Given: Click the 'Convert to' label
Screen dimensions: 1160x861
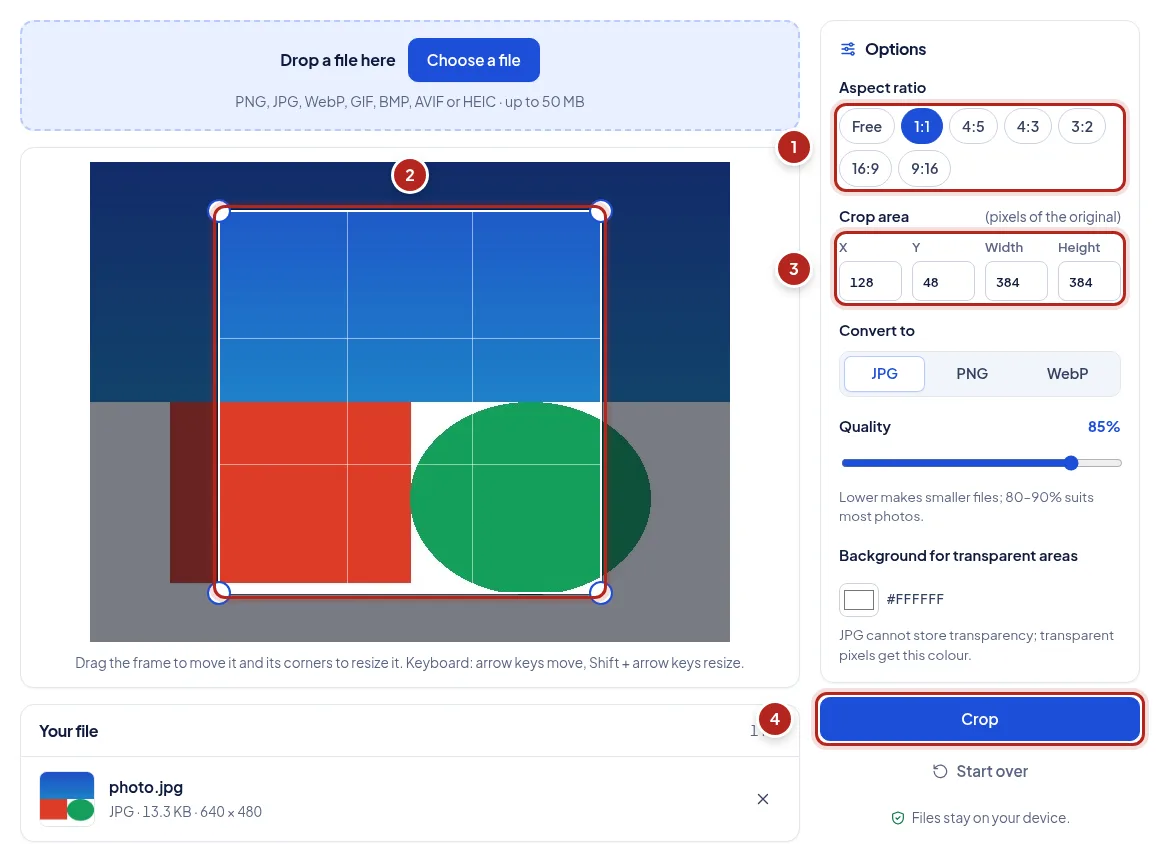Looking at the screenshot, I should pos(877,331).
